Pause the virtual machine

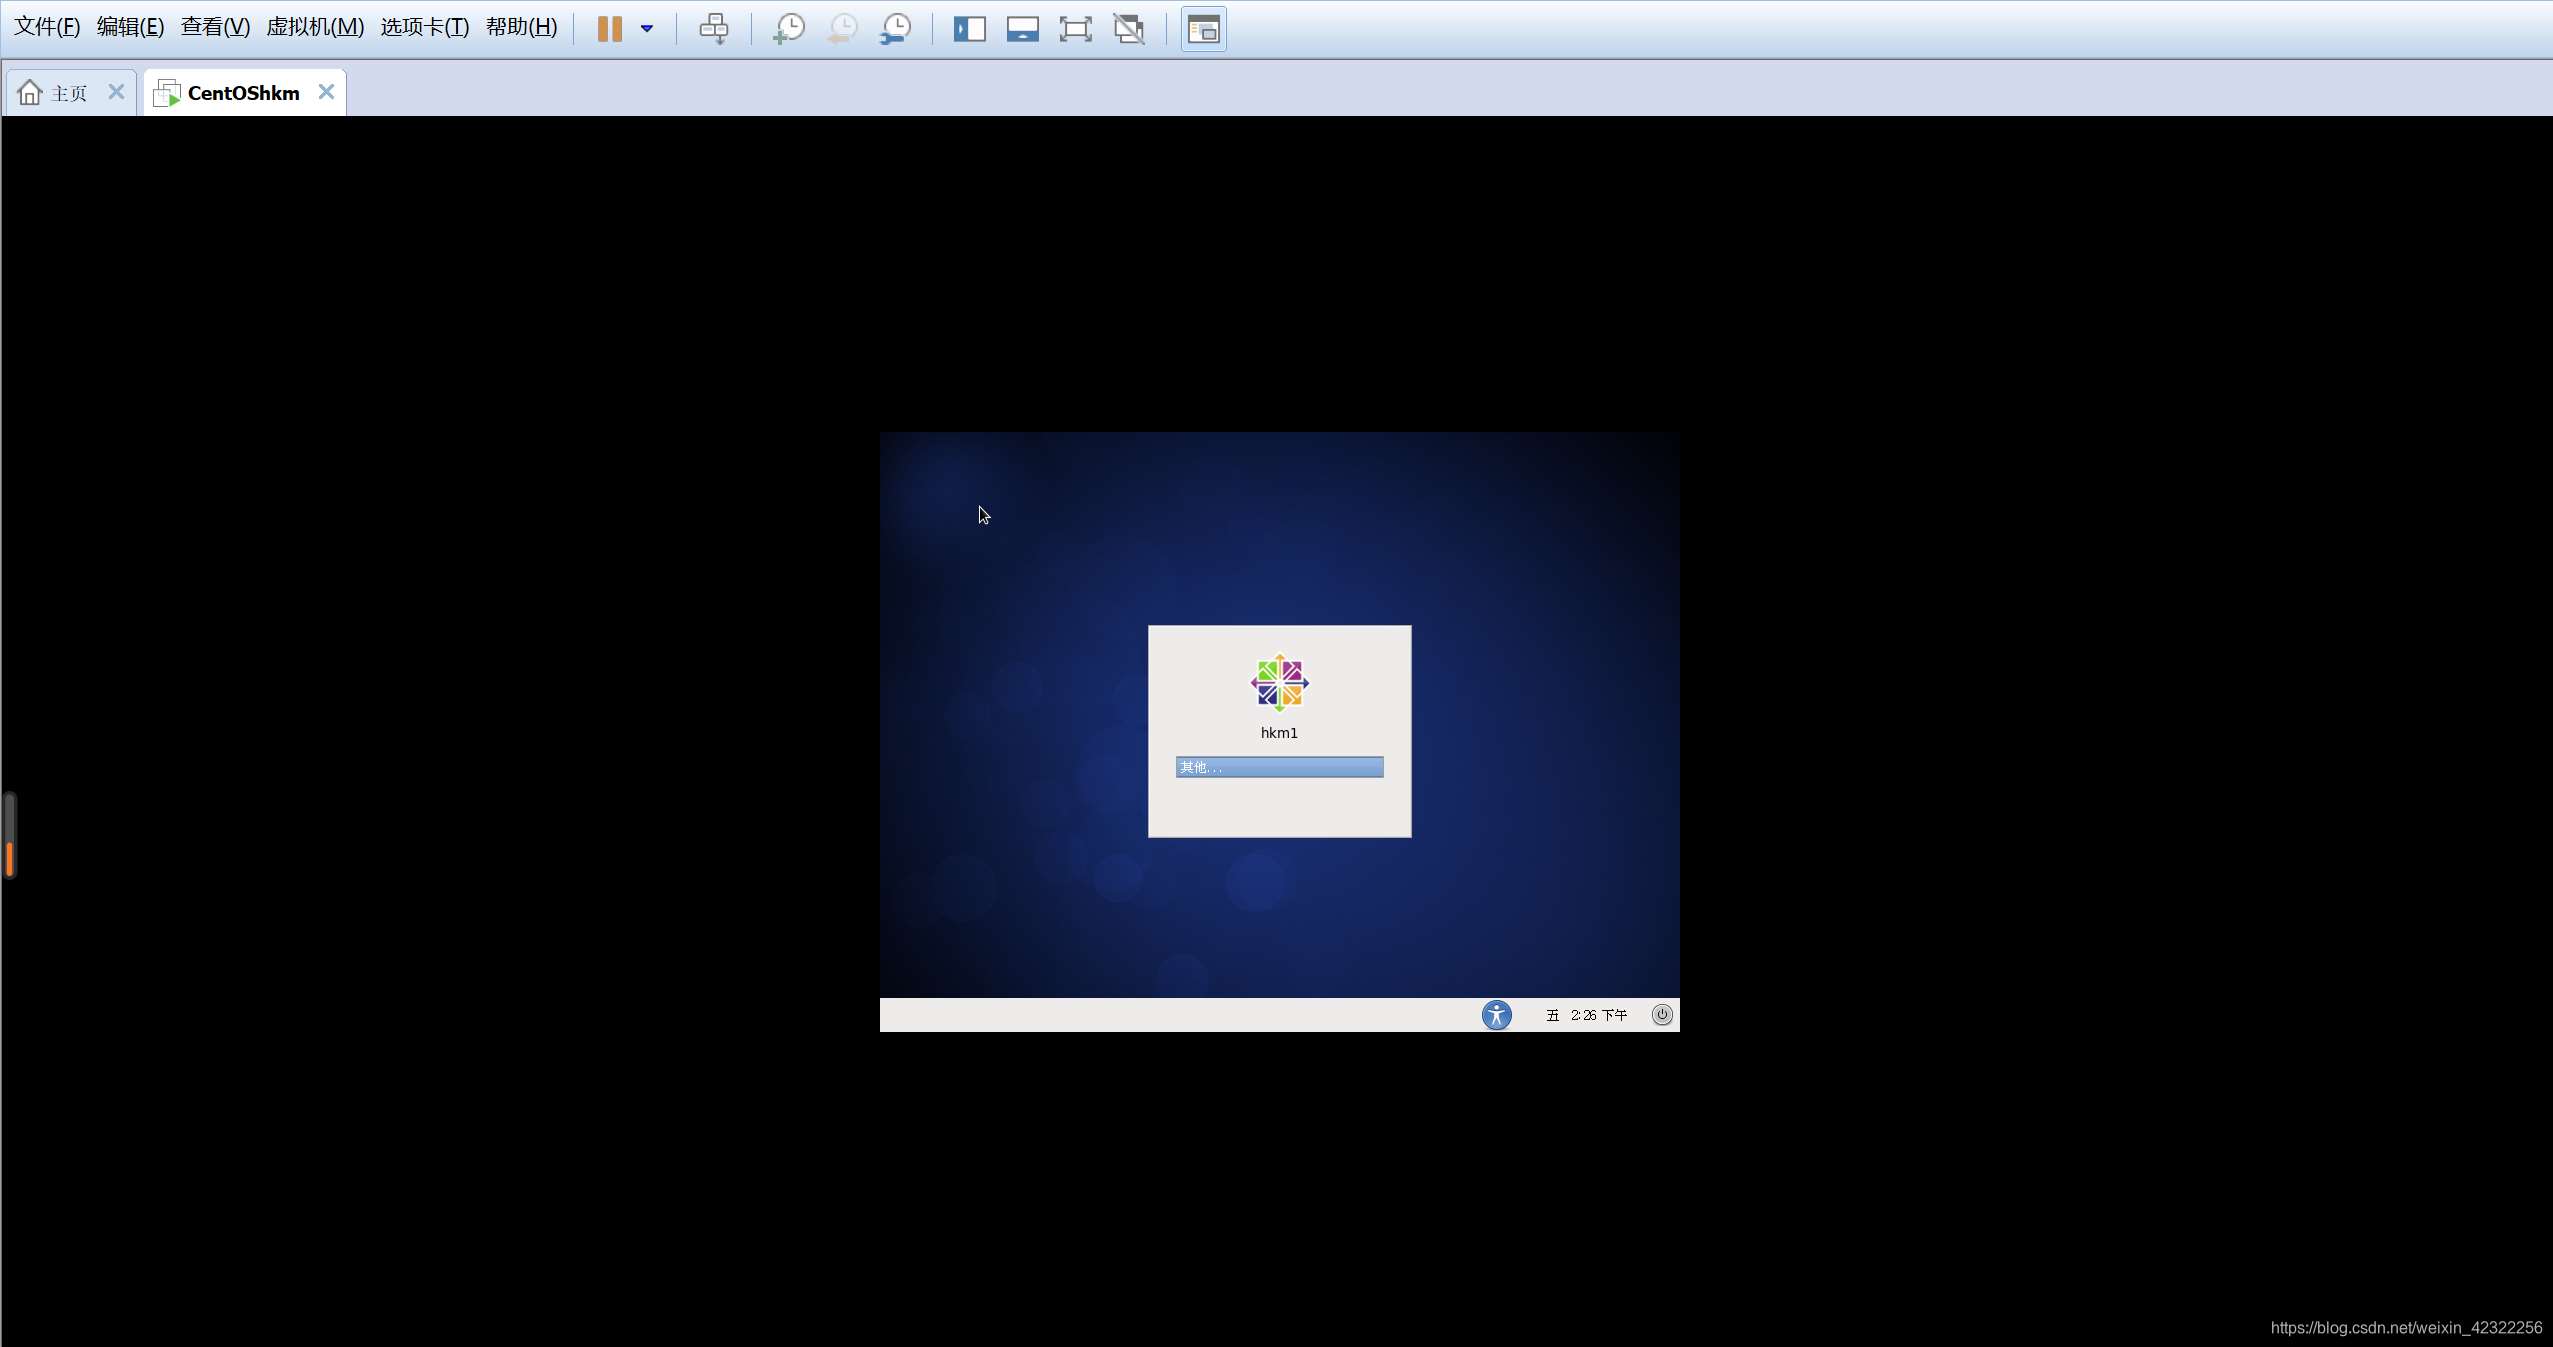610,28
